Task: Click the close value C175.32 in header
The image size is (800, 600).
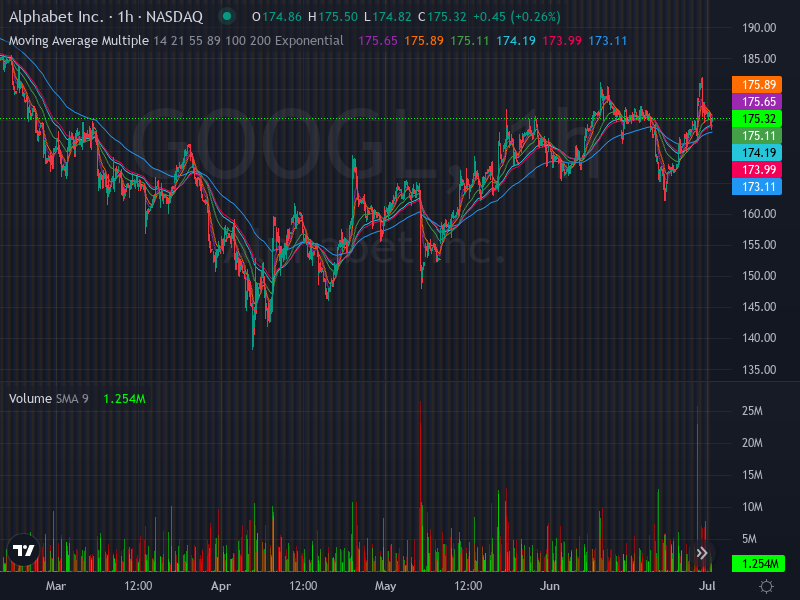Action: [x=442, y=17]
